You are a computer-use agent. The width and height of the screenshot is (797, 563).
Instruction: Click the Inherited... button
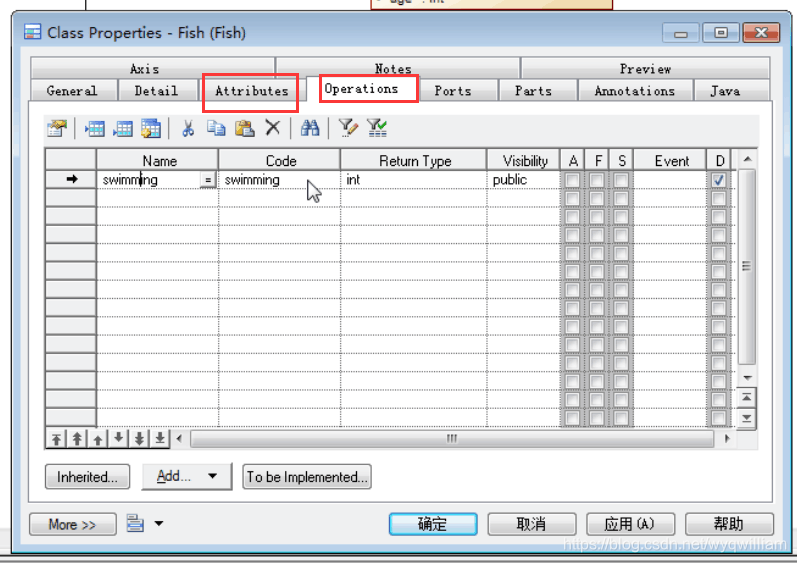87,477
